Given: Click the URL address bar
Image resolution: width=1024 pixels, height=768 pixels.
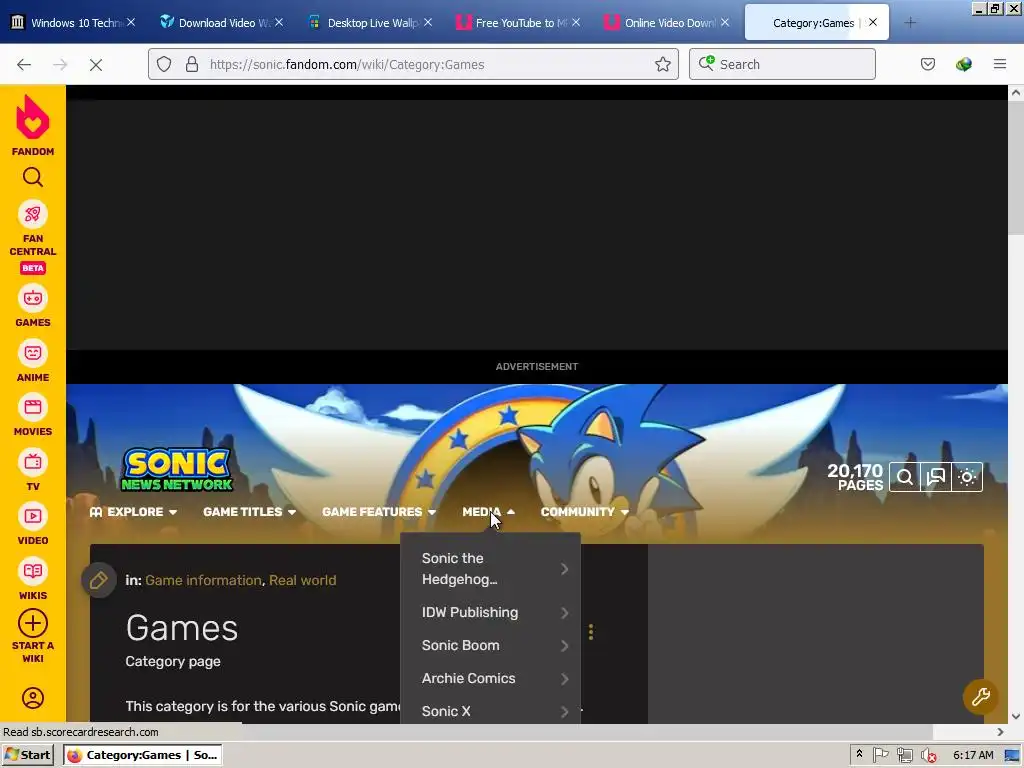Looking at the screenshot, I should point(413,64).
